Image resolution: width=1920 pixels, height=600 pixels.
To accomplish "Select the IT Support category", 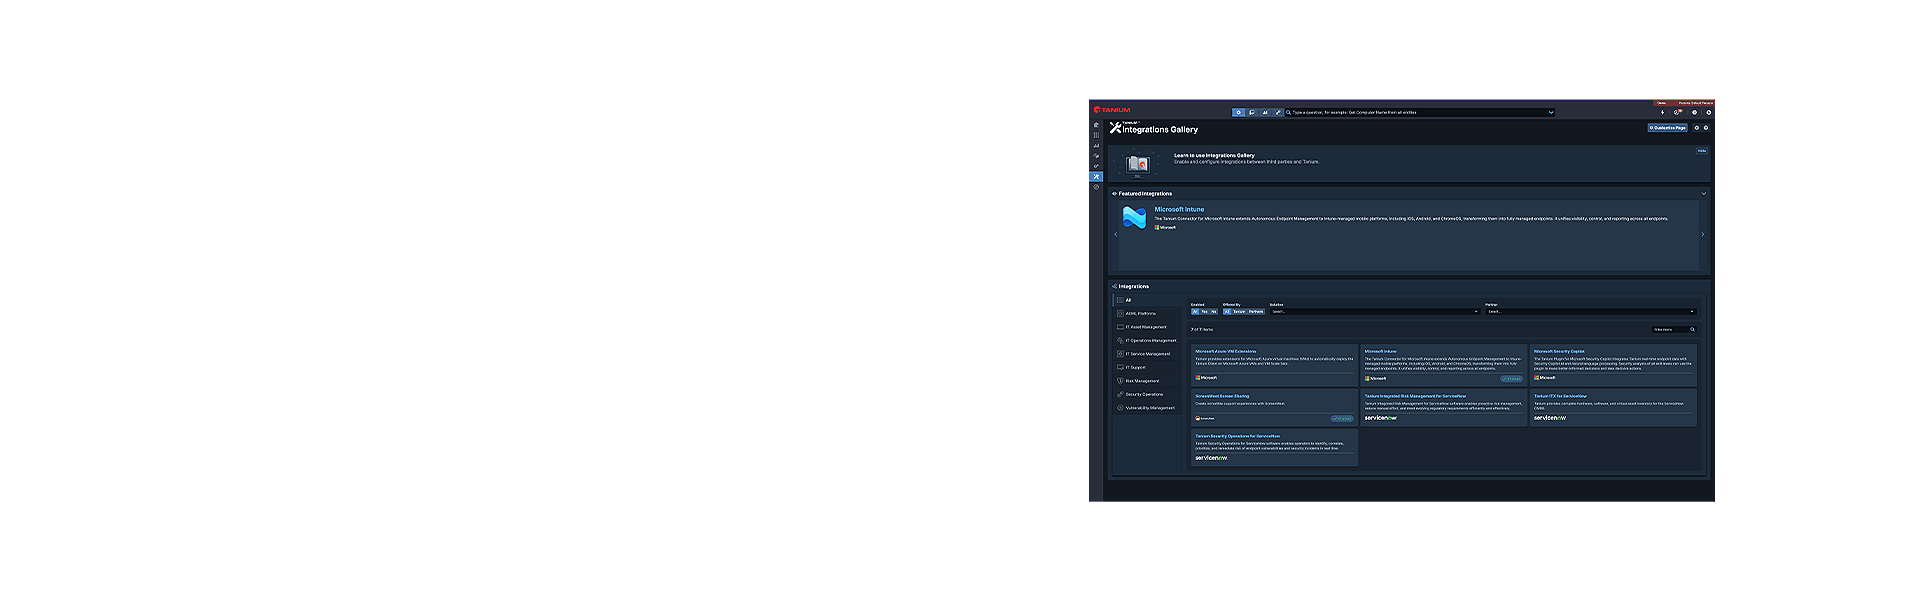I will coord(1147,367).
